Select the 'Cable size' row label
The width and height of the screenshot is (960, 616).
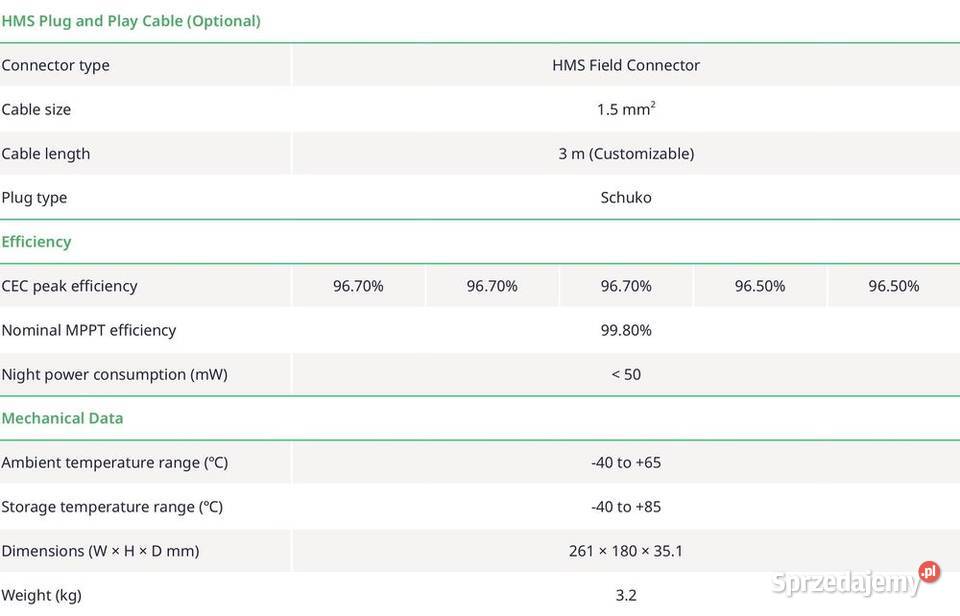pyautogui.click(x=36, y=109)
